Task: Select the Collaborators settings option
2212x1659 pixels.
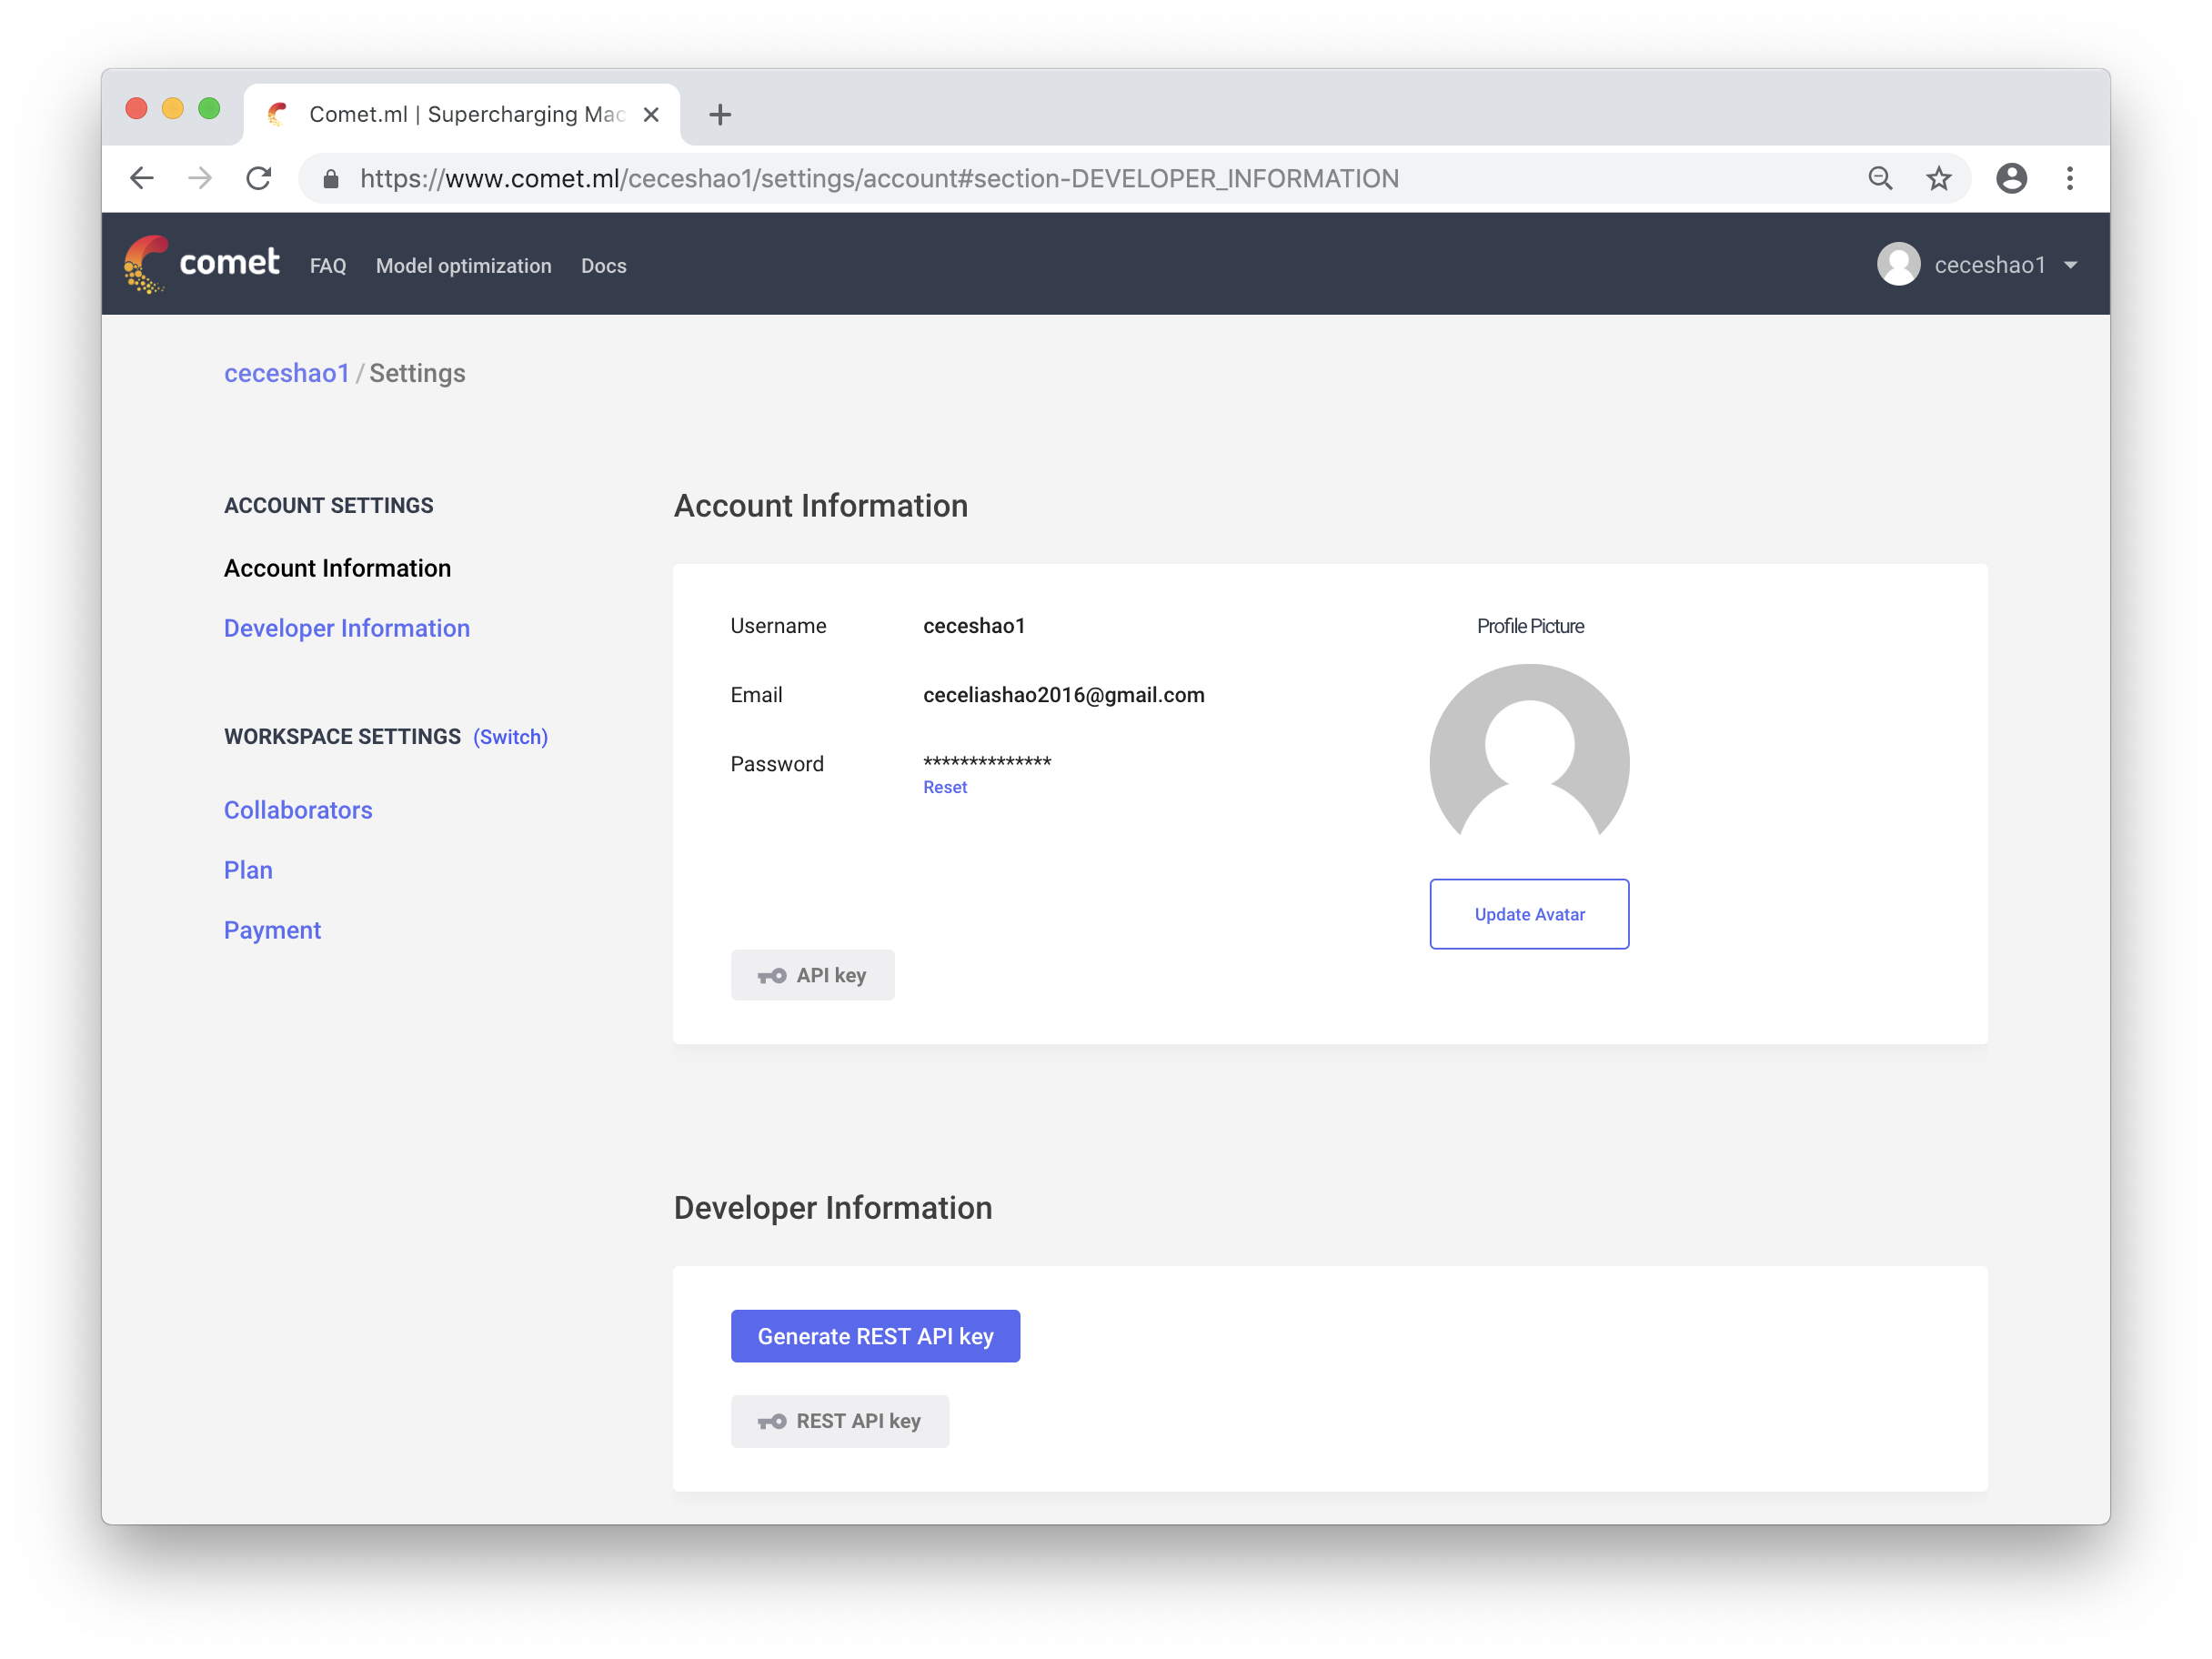Action: (297, 809)
